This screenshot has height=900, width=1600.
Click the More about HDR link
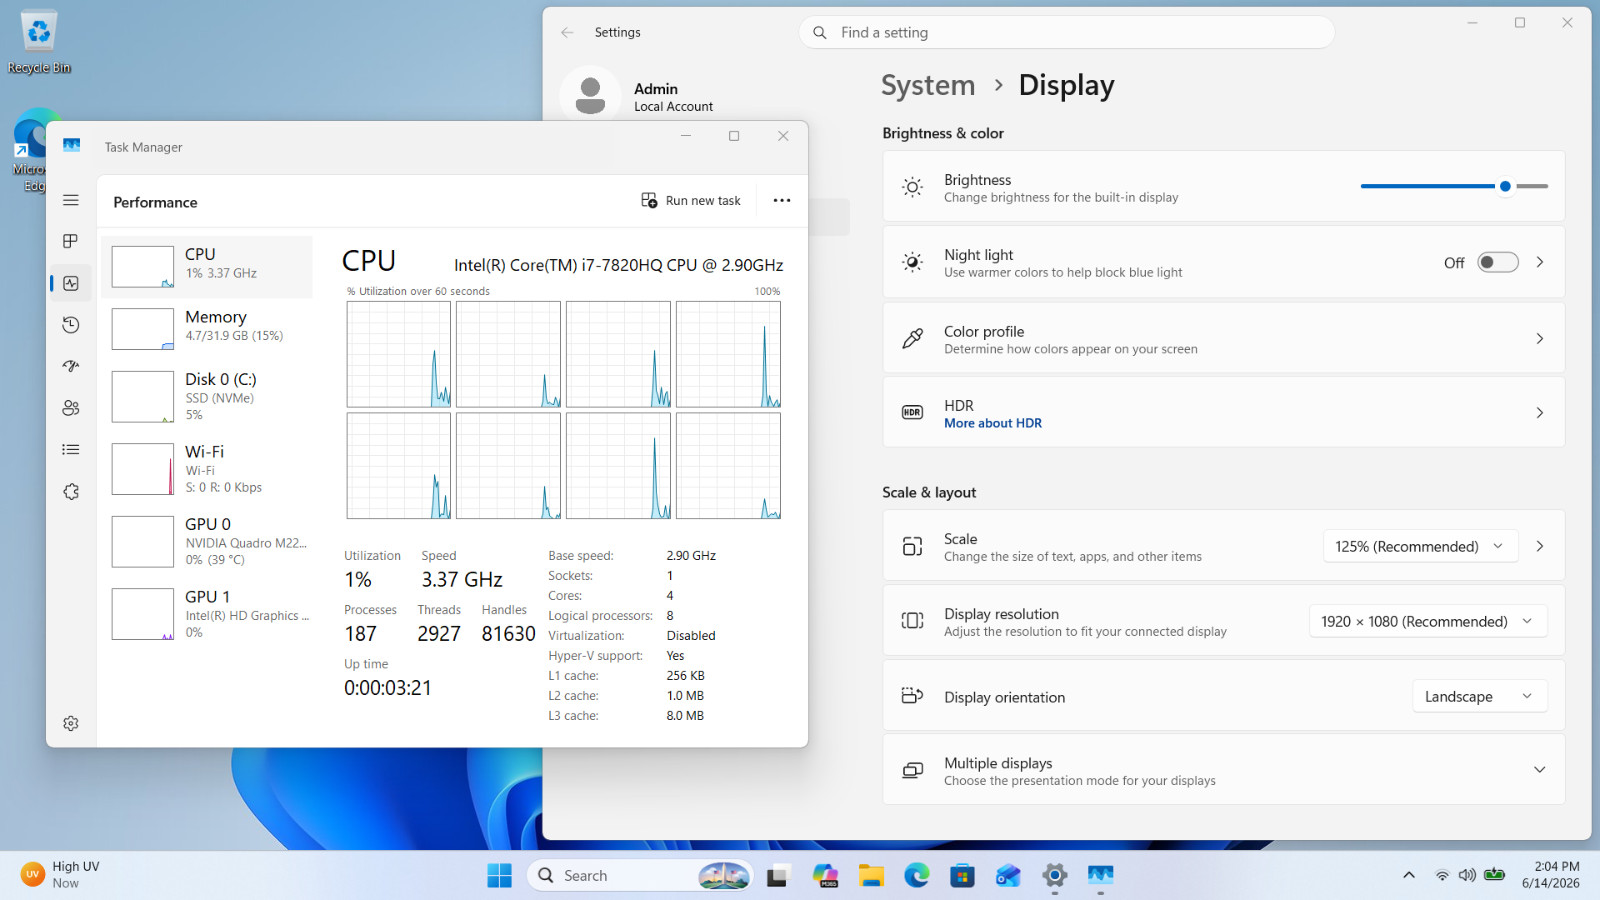(993, 423)
